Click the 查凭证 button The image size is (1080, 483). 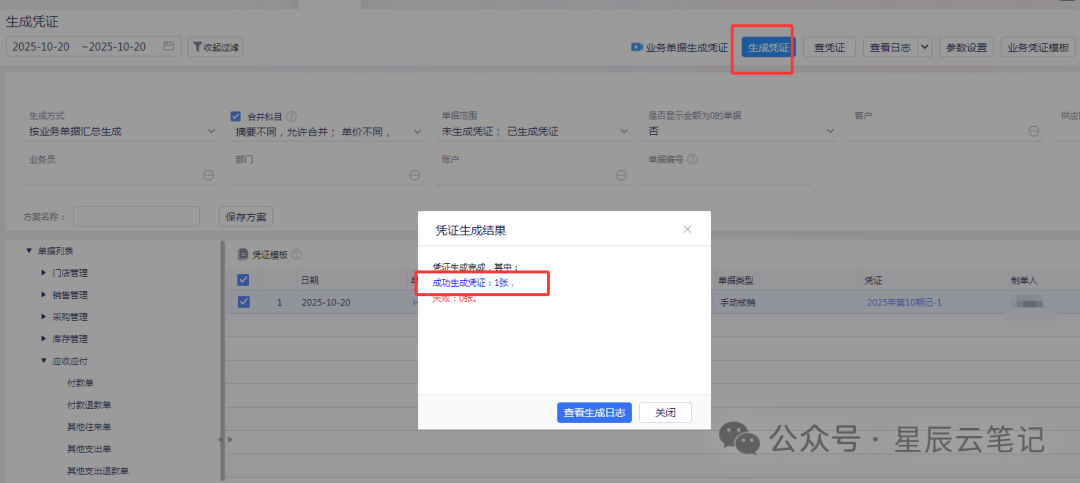[x=829, y=48]
